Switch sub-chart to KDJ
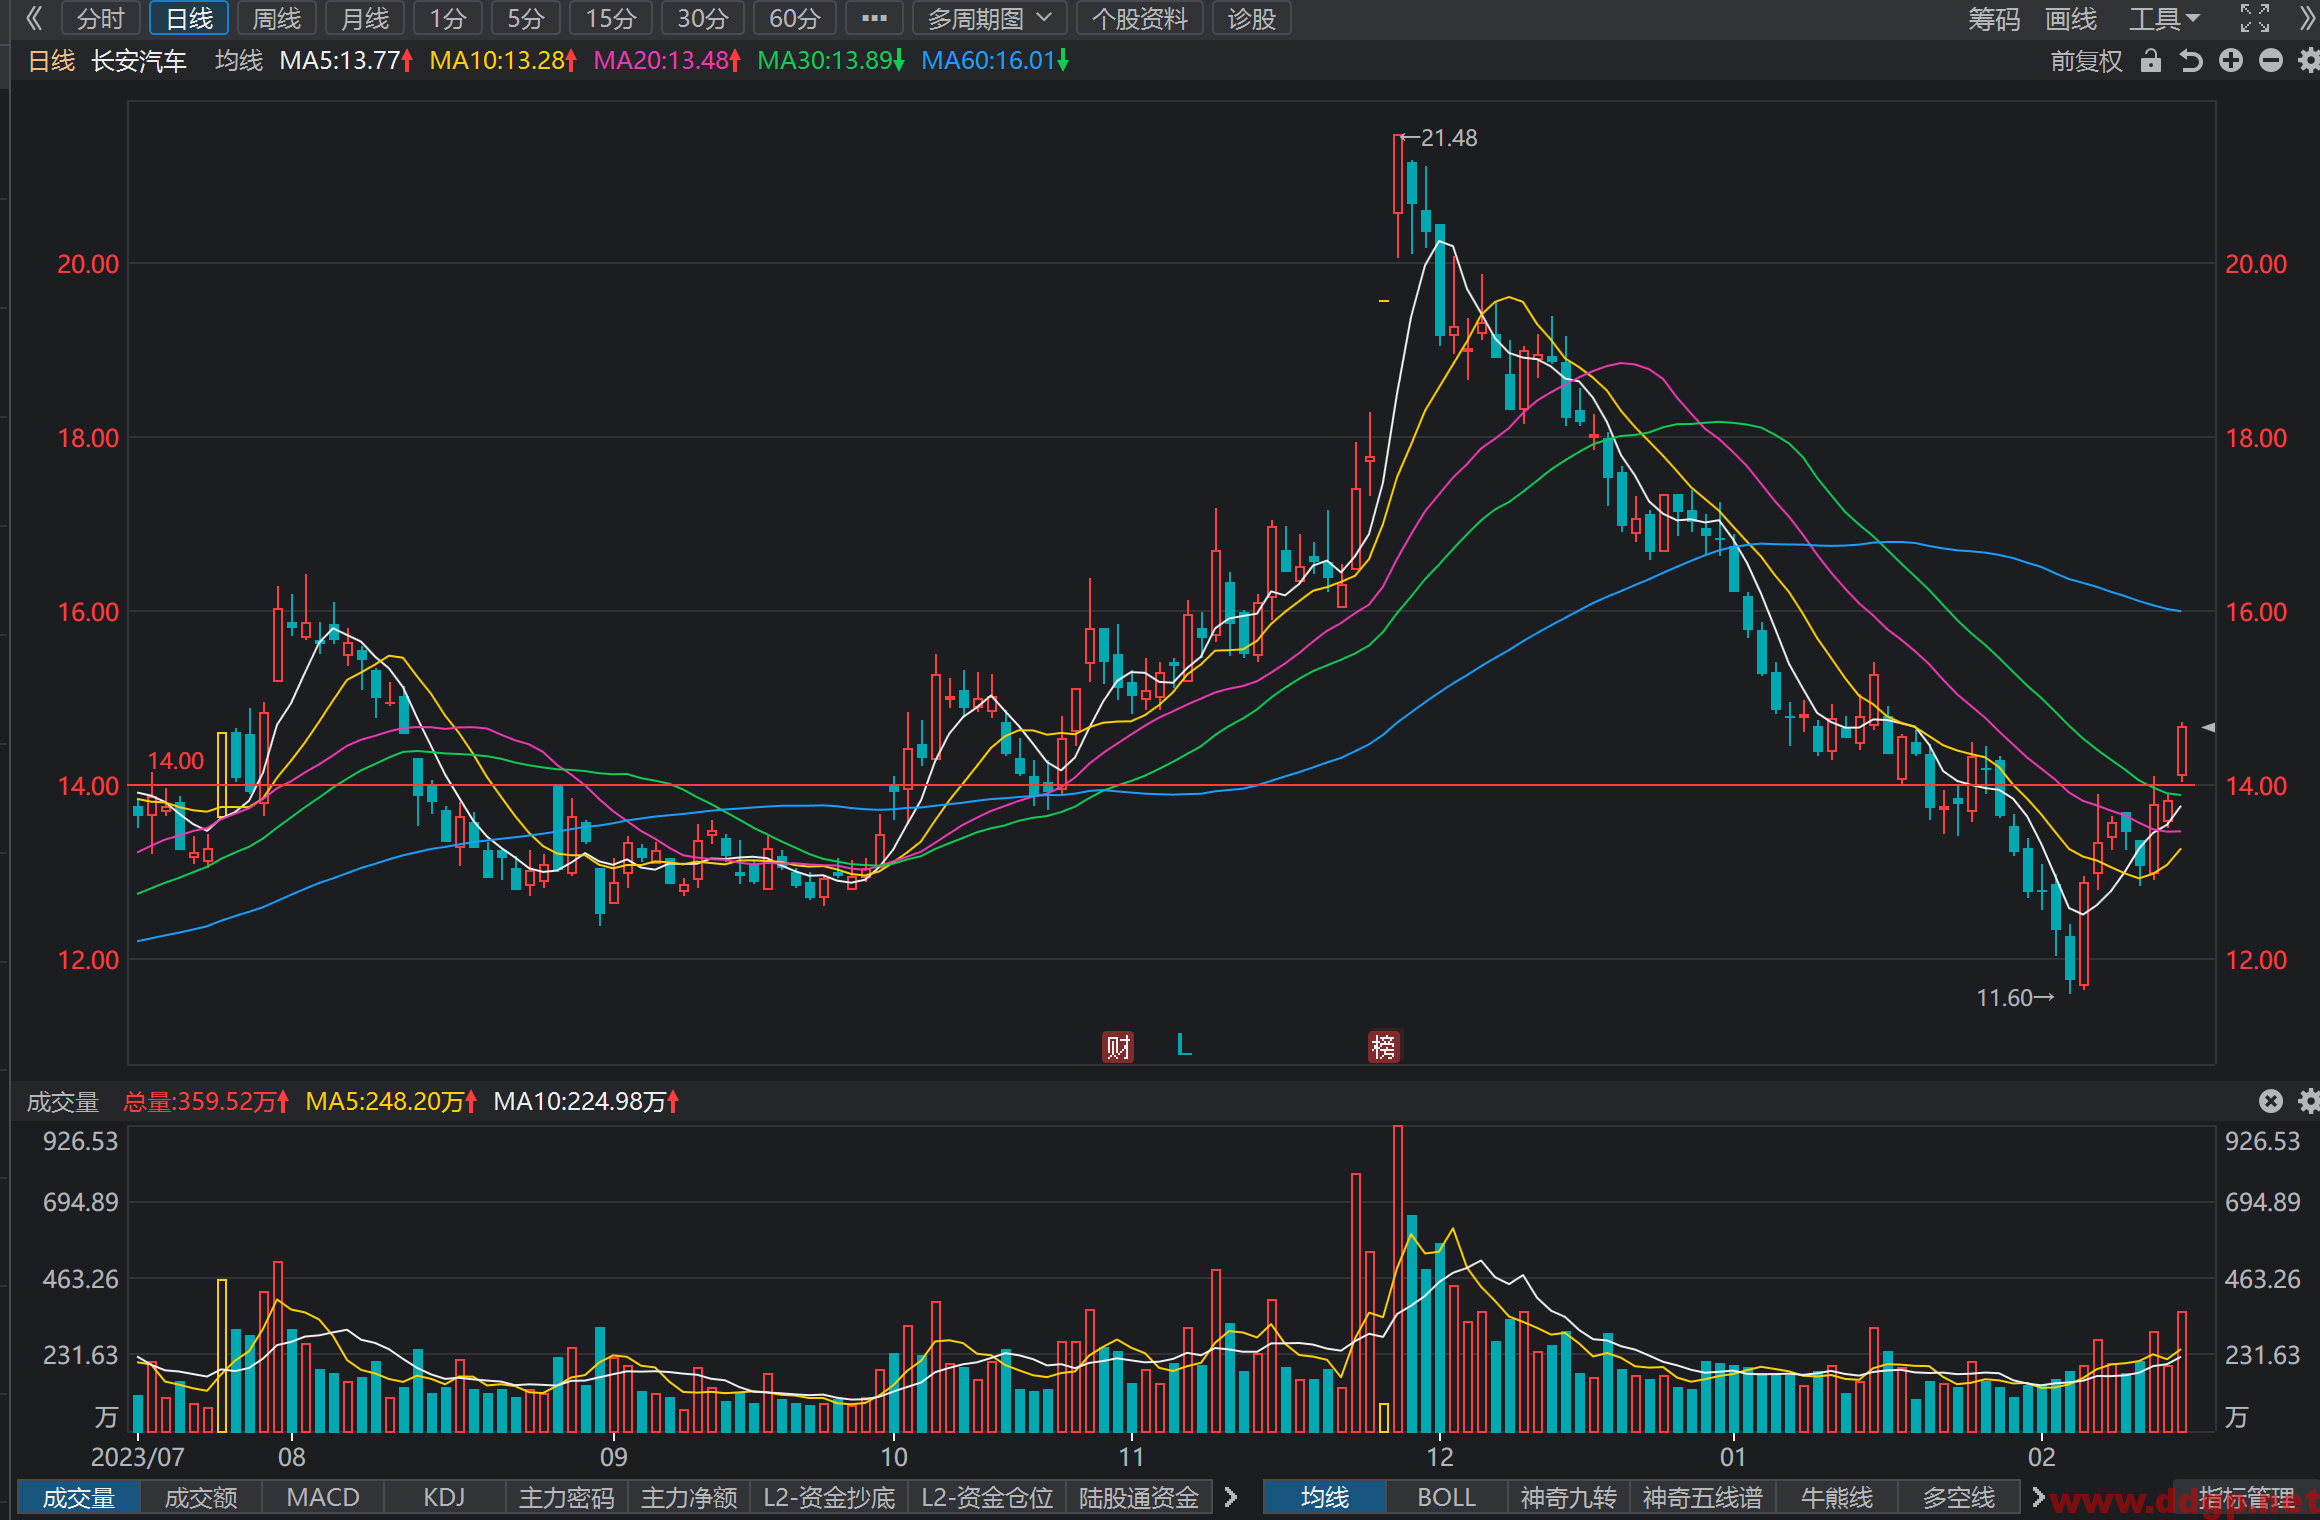 coord(445,1497)
